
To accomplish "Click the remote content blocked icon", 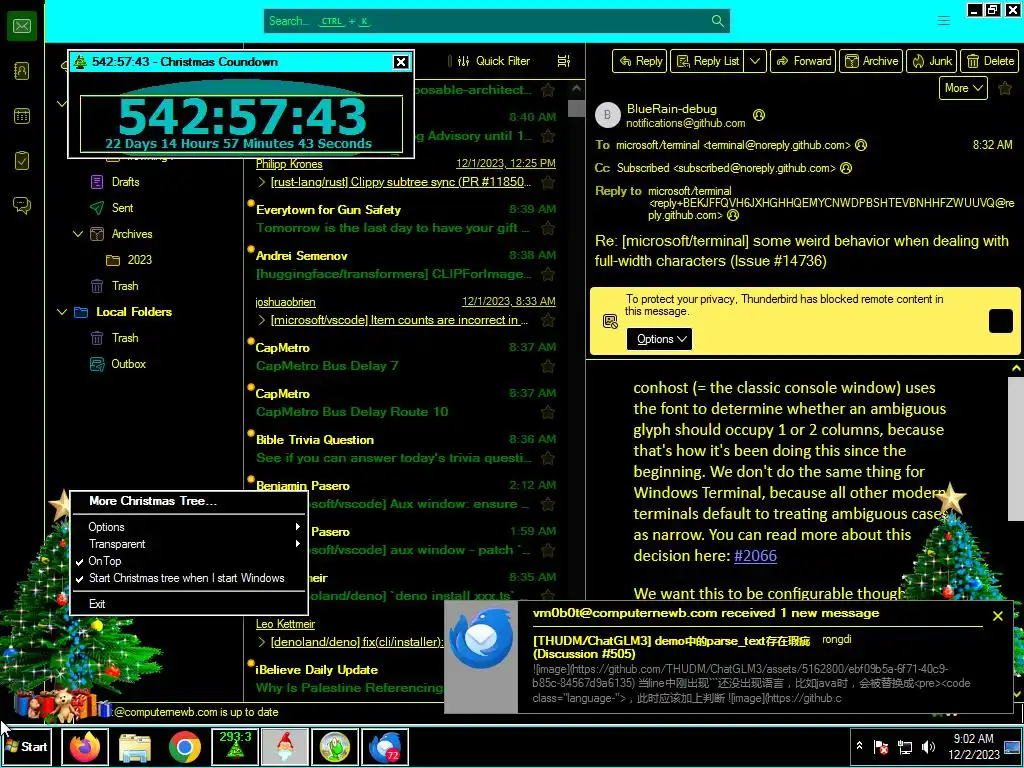I will (610, 321).
